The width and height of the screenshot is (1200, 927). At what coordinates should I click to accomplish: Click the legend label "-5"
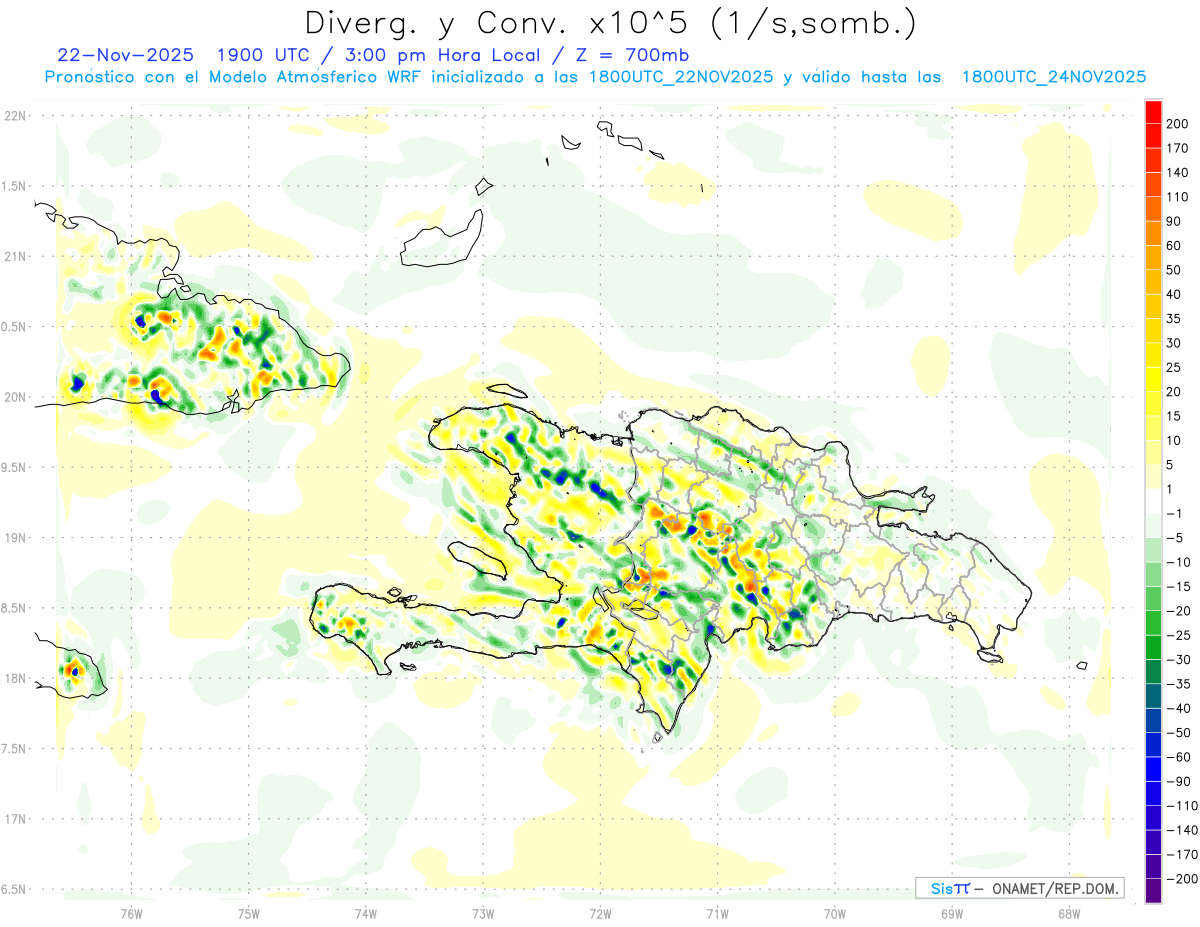coord(1174,538)
